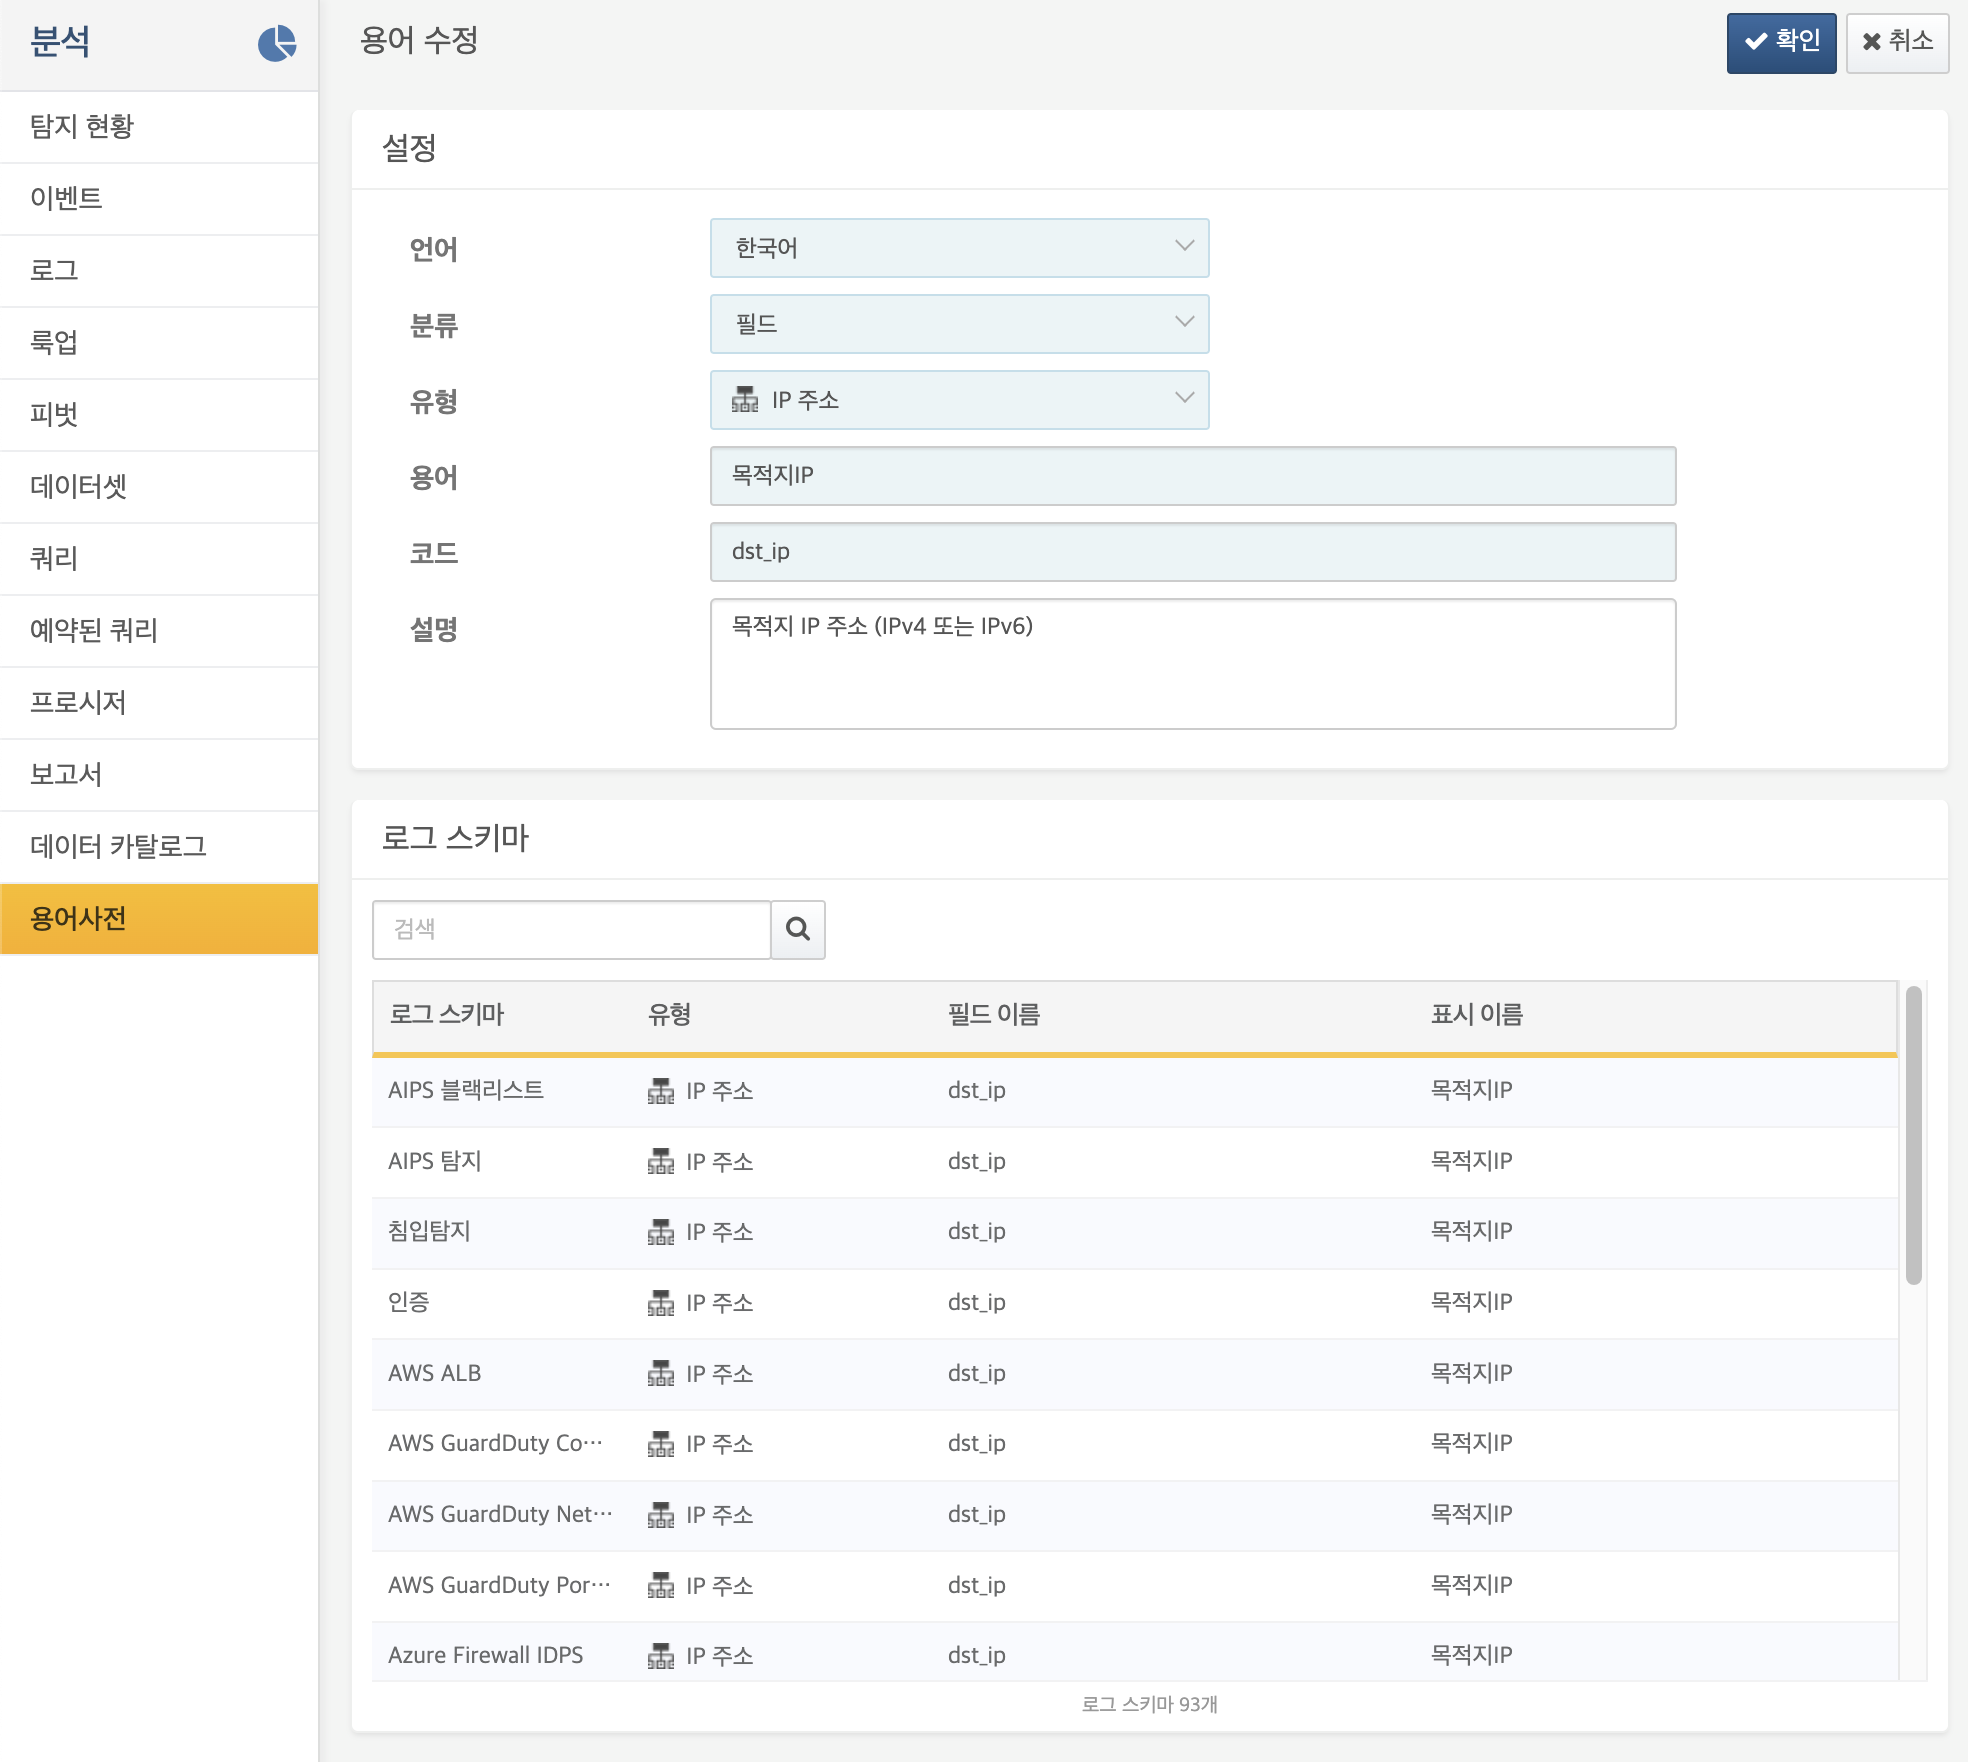The height and width of the screenshot is (1762, 1968).
Task: Select the AWS GuardDuty Por… schema name
Action: point(500,1585)
